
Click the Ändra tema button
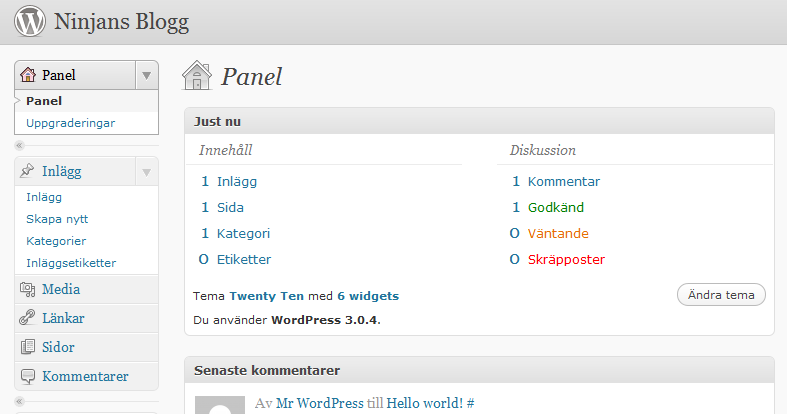click(x=721, y=295)
